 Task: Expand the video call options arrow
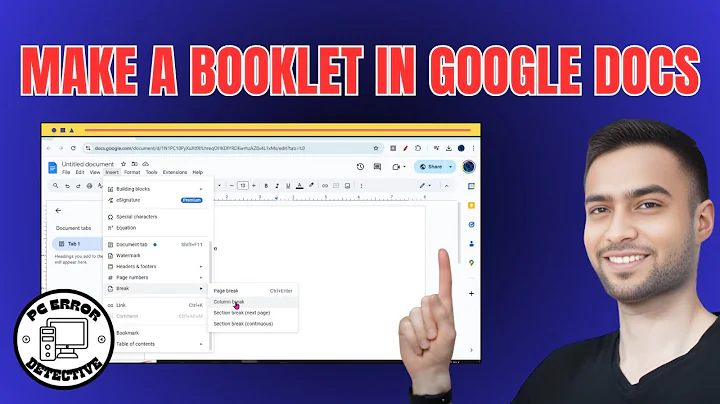click(x=405, y=167)
